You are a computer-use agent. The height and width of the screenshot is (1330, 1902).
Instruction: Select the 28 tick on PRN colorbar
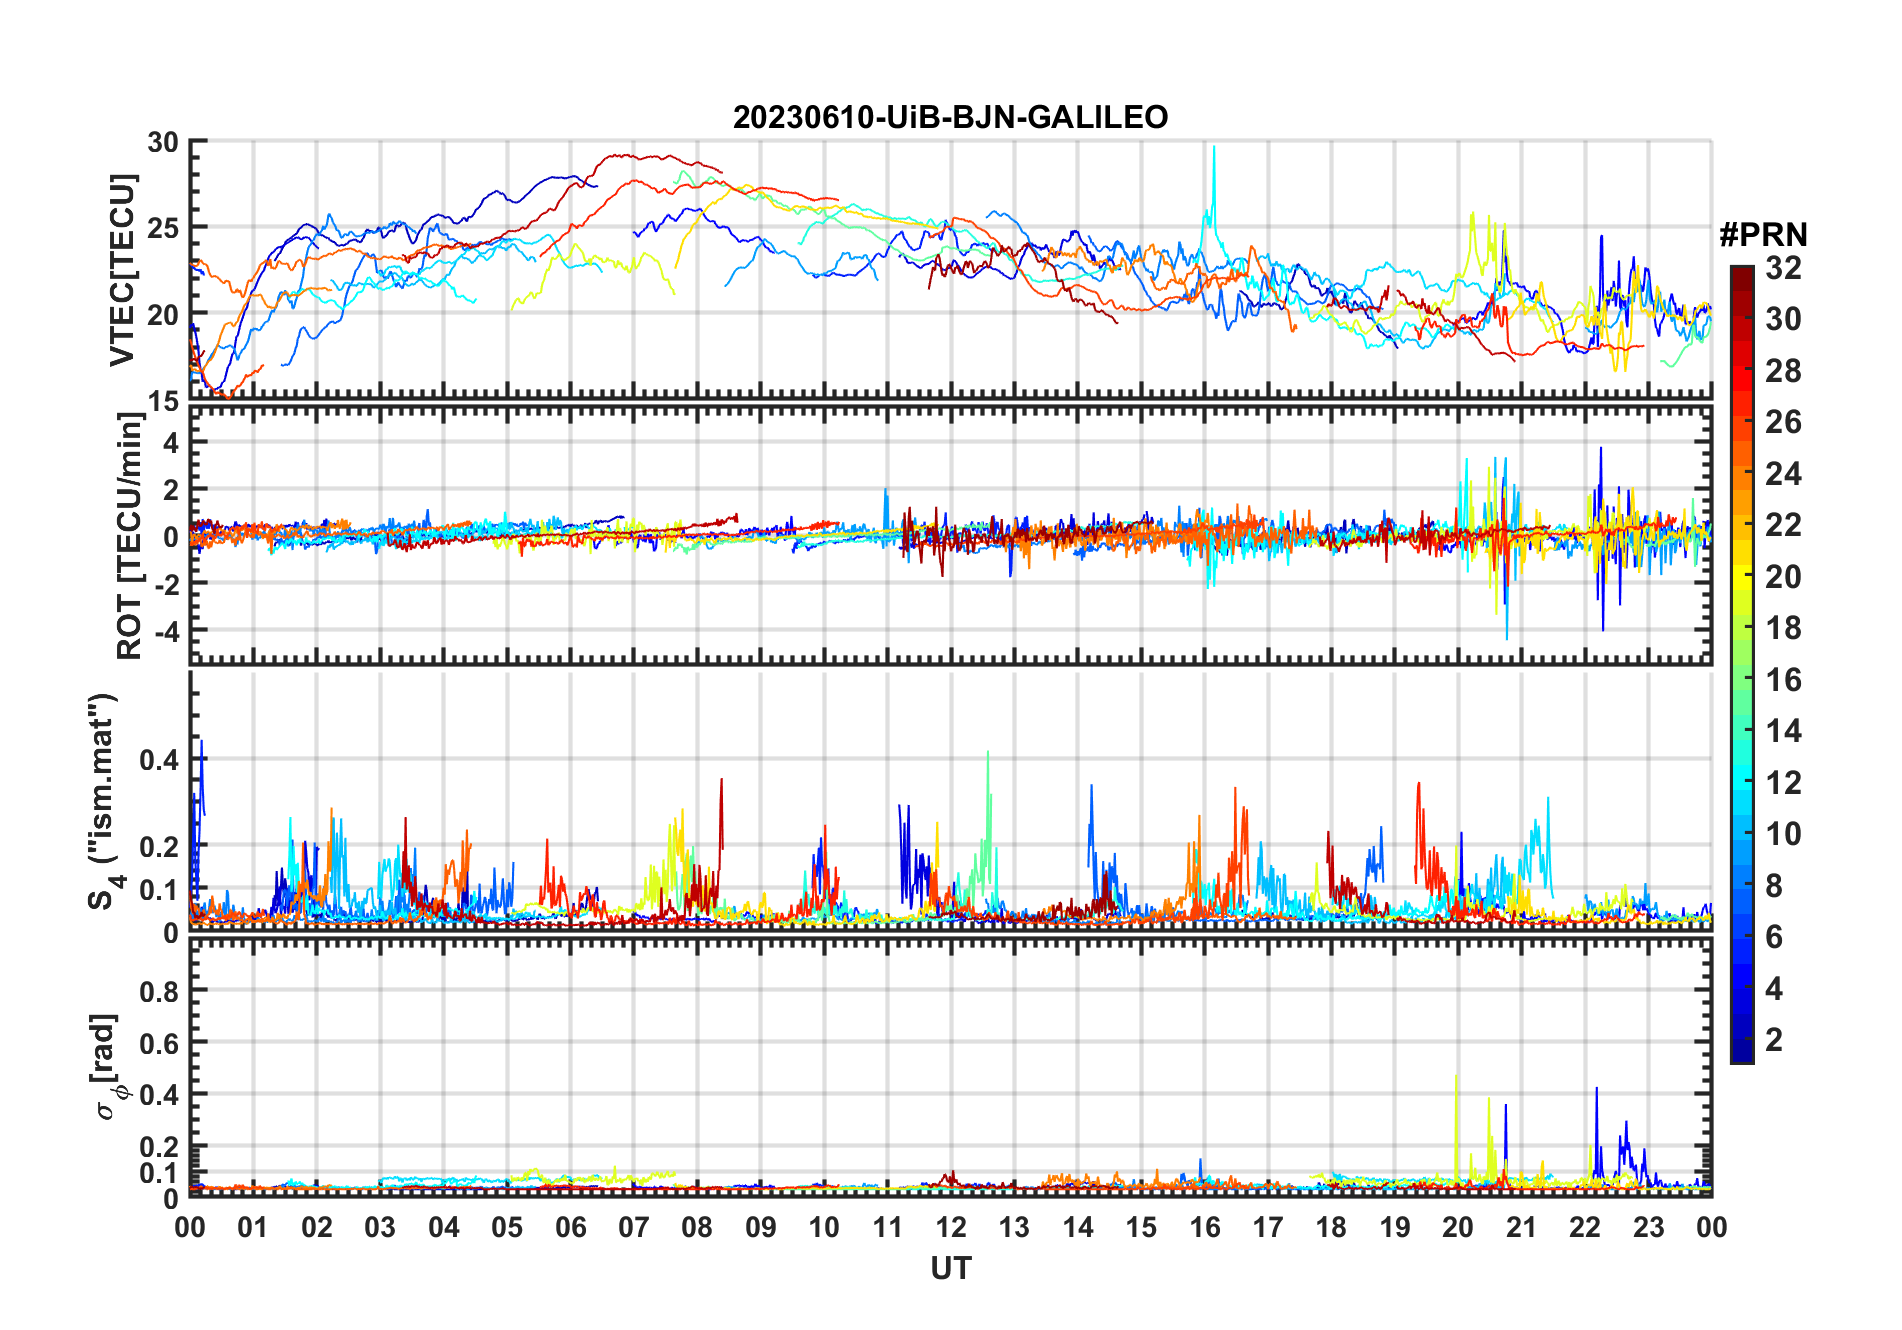[x=1783, y=371]
